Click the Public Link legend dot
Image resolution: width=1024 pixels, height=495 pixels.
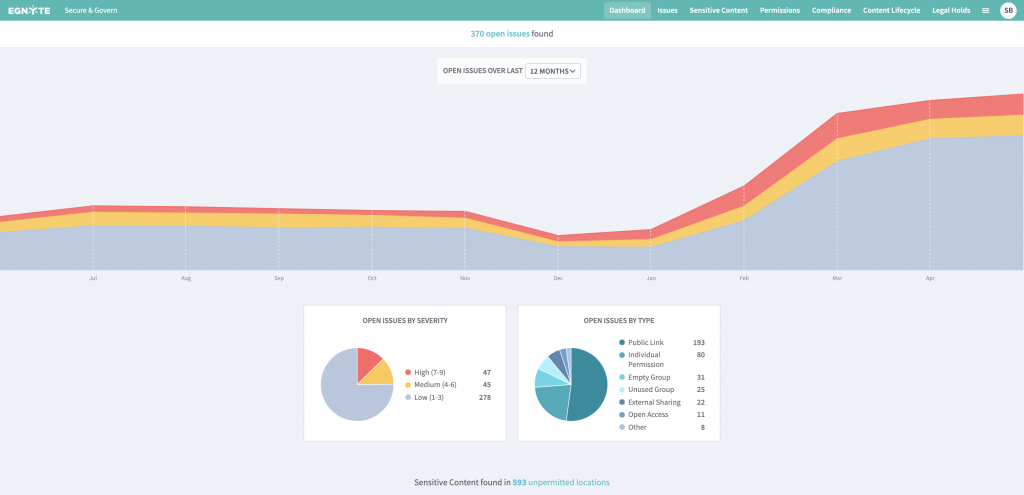pyautogui.click(x=622, y=343)
